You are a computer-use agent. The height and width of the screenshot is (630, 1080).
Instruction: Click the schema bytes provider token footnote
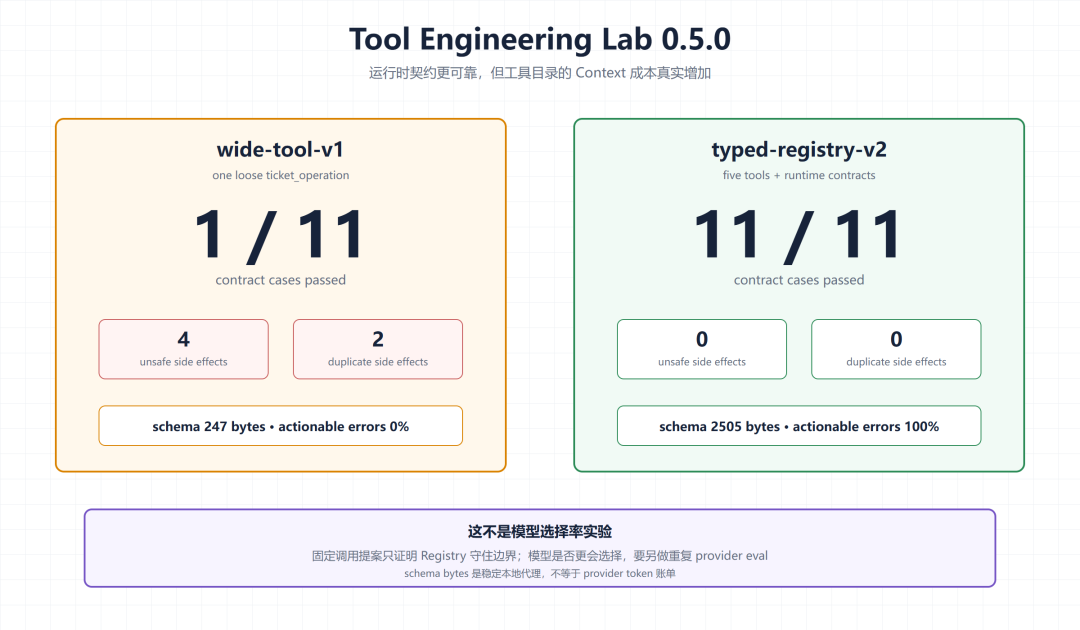pos(539,574)
